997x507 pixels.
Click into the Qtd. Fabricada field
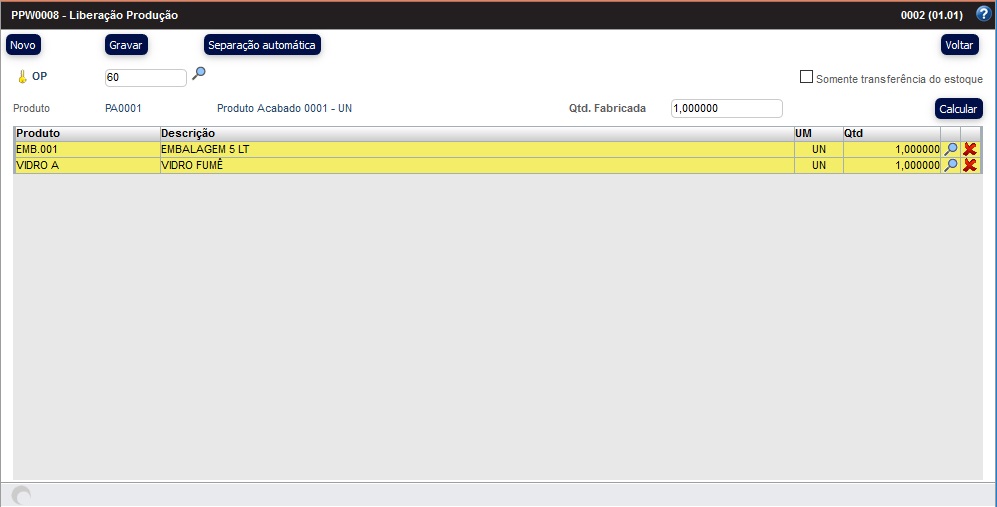726,108
